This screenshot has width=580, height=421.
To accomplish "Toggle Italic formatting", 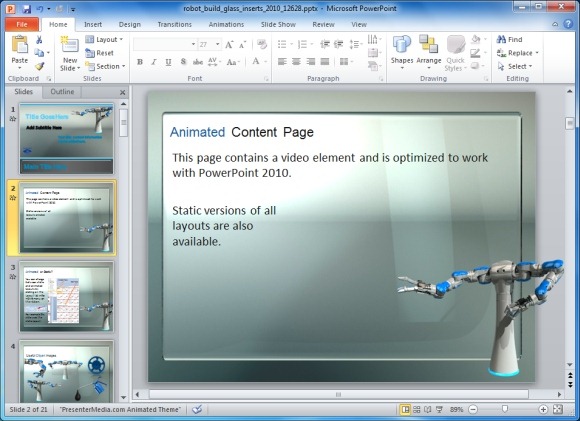I will pos(154,62).
